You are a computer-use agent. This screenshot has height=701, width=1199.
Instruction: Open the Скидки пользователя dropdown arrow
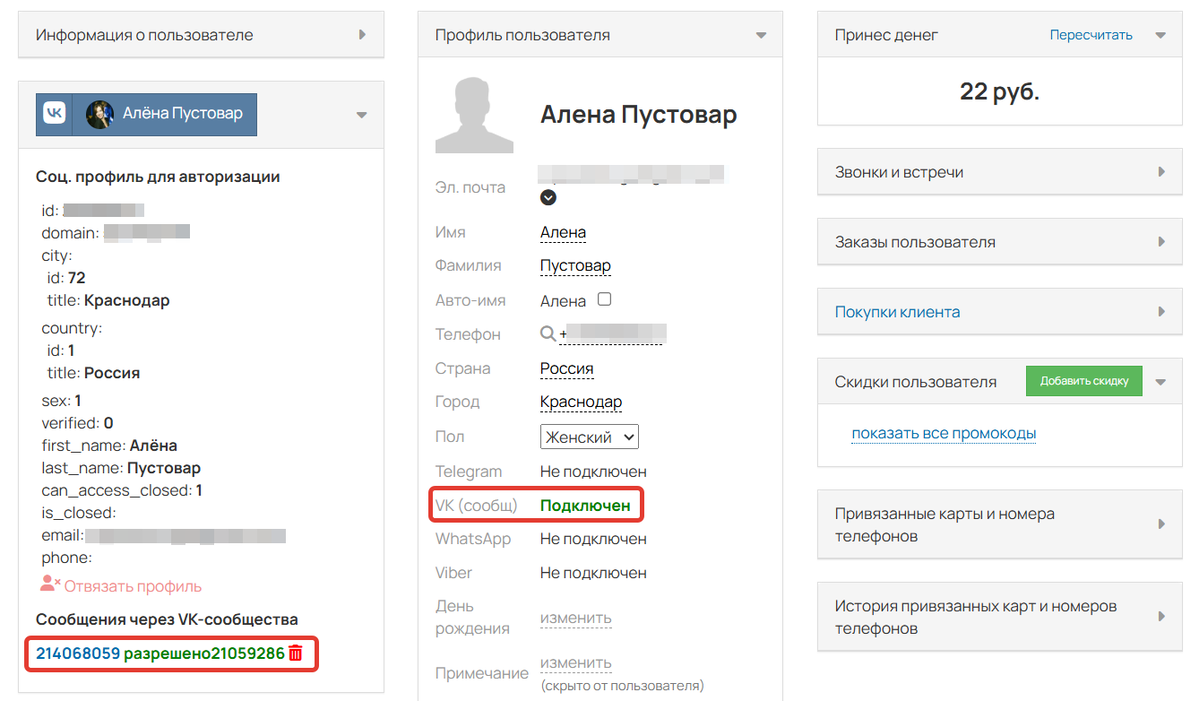[1160, 381]
